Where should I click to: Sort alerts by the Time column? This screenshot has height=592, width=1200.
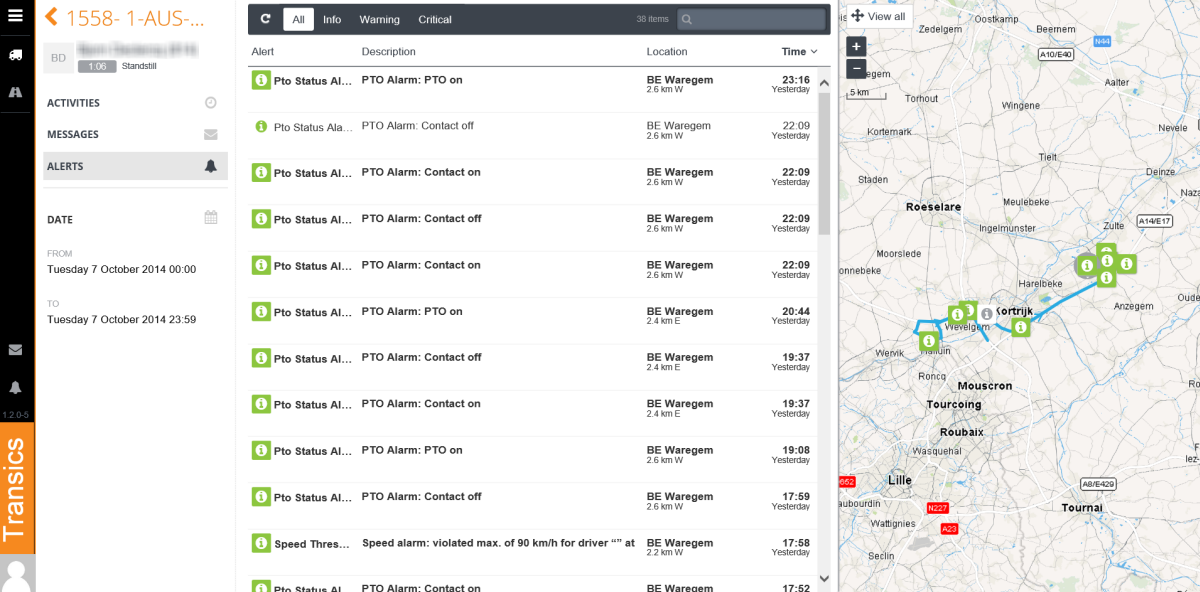click(799, 52)
